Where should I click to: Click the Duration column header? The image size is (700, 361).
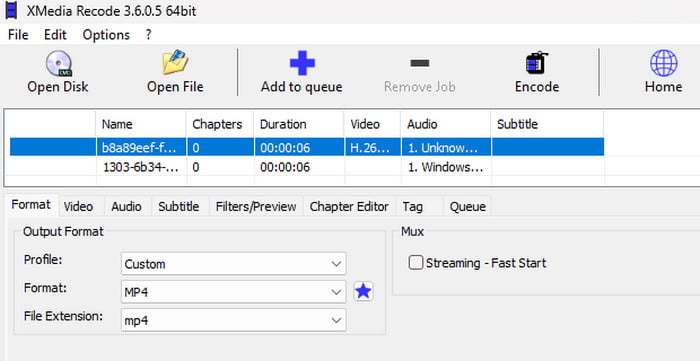pos(299,124)
